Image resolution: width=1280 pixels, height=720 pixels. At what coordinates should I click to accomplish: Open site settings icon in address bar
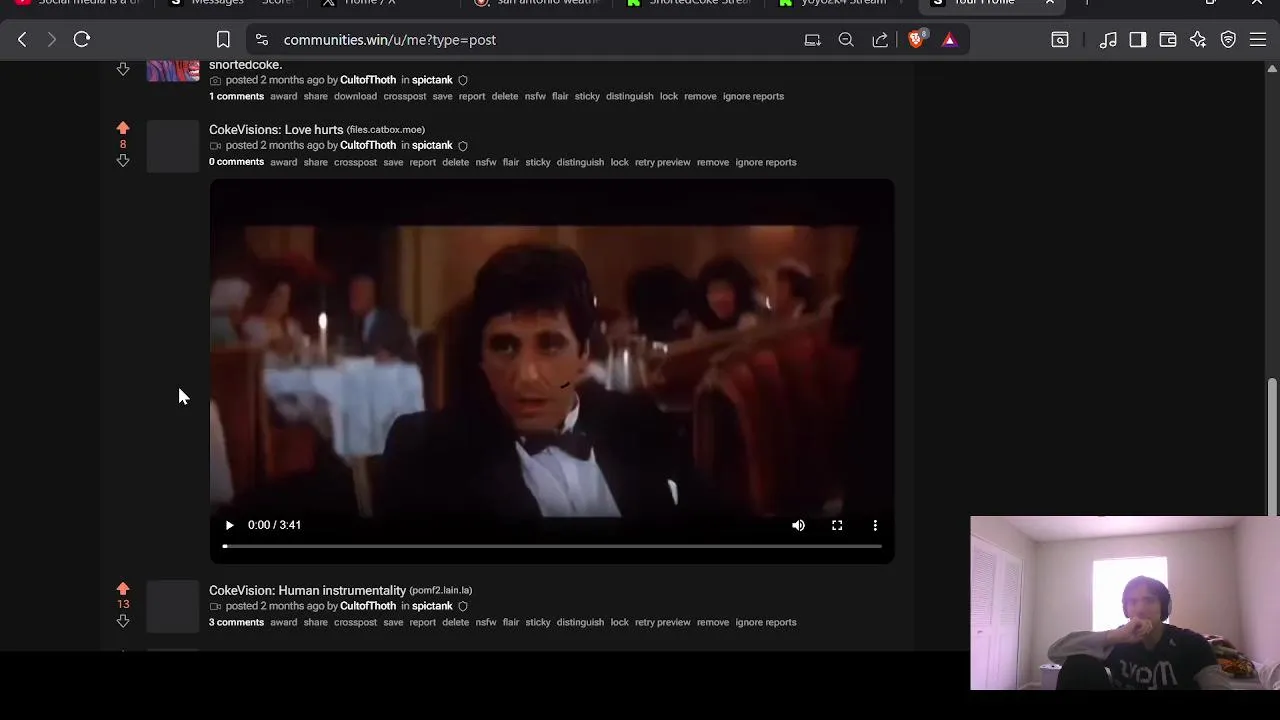[262, 40]
